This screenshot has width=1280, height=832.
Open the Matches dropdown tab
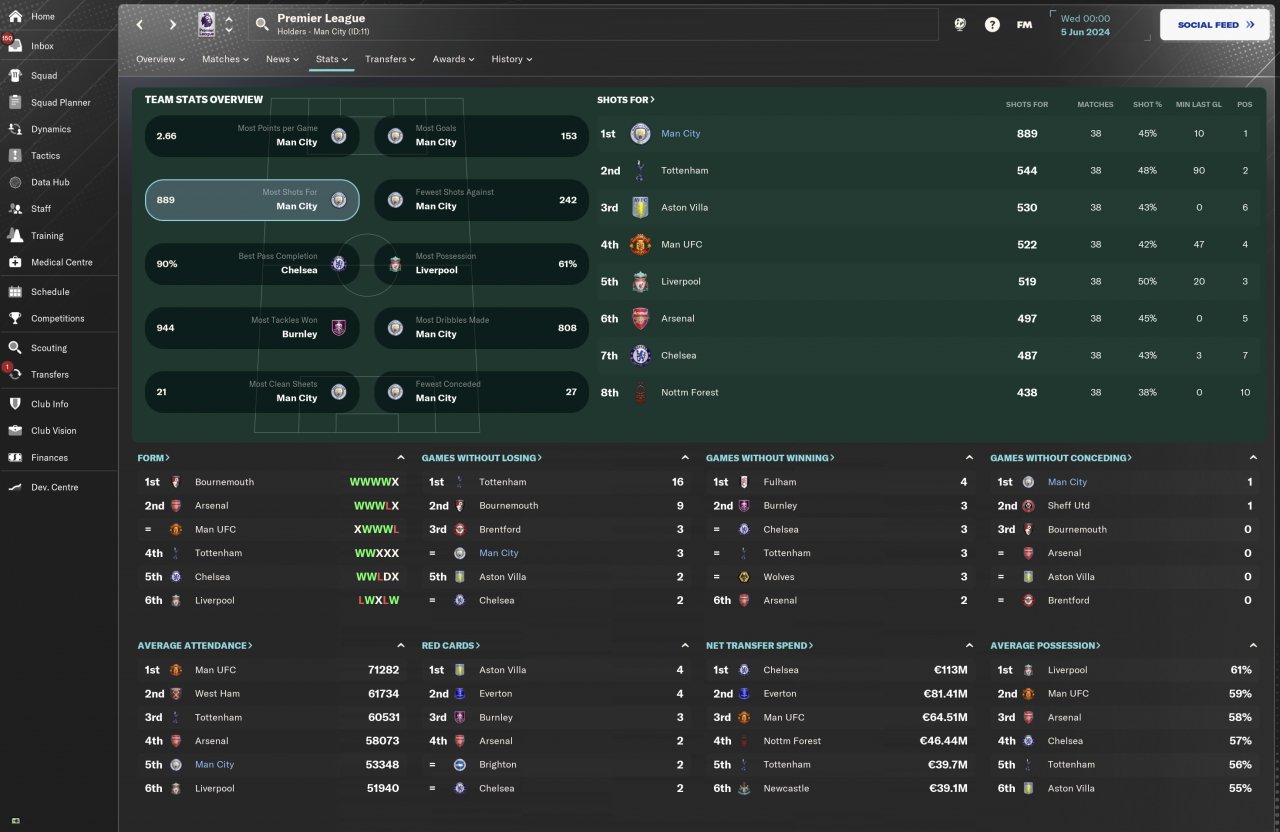226,59
